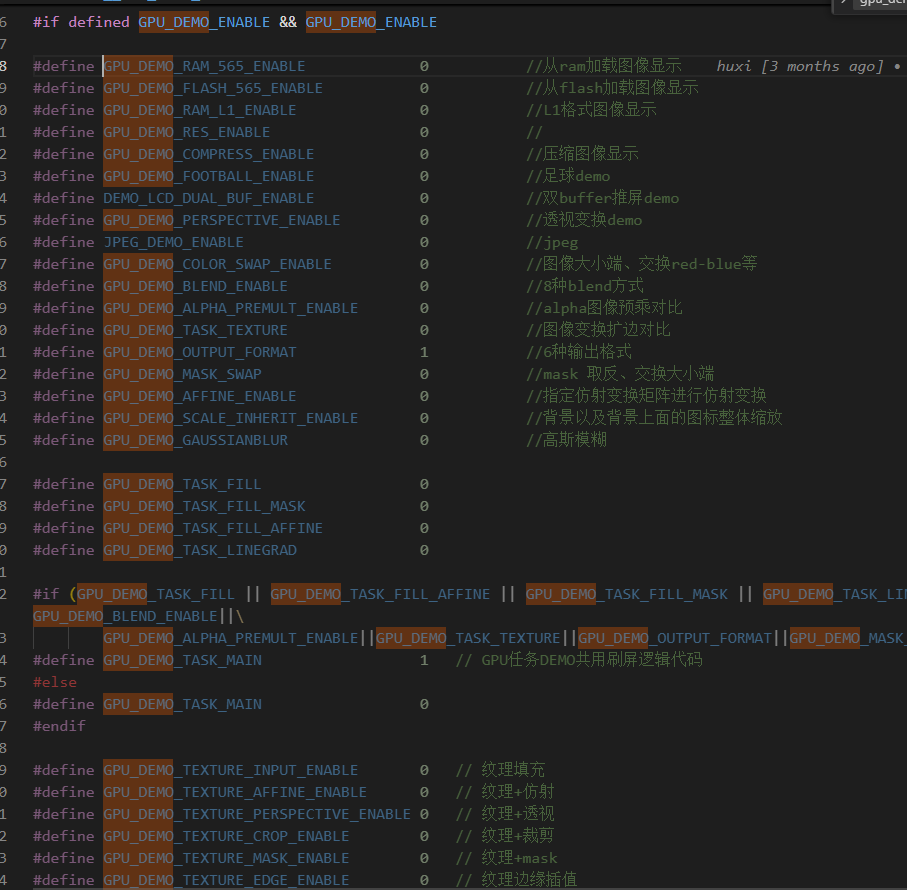Click the GPU_DEMO_GAUSSIANBLUR define name
The image size is (907, 890).
point(196,440)
